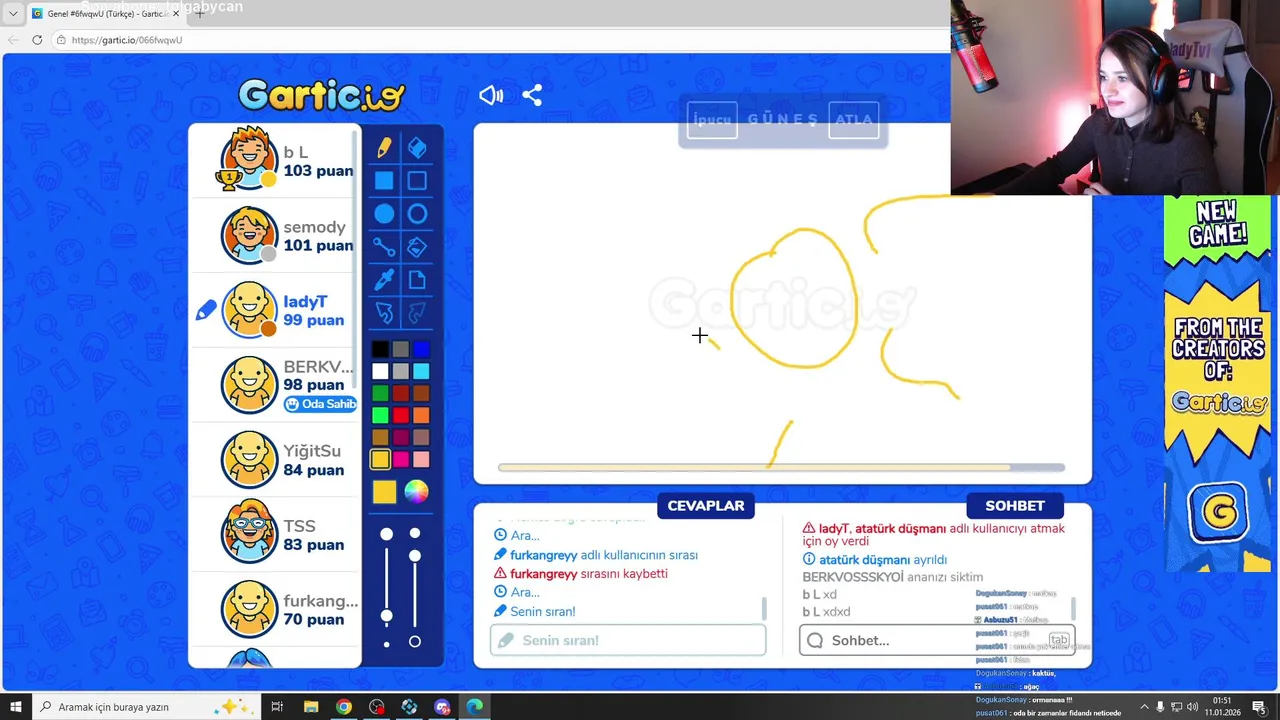
Task: Select player b L in the list
Action: click(x=275, y=161)
